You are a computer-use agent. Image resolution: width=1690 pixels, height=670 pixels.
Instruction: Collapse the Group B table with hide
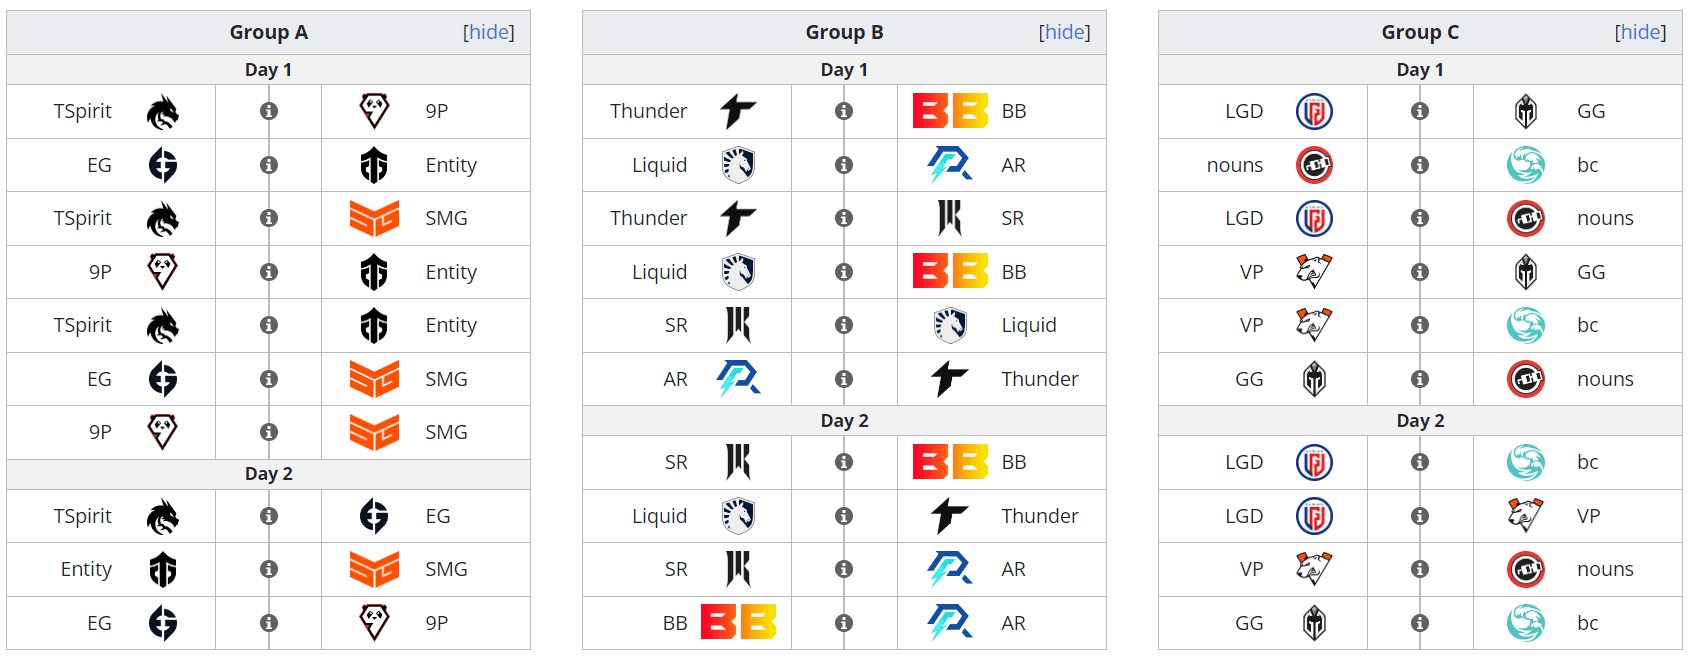tap(1065, 32)
